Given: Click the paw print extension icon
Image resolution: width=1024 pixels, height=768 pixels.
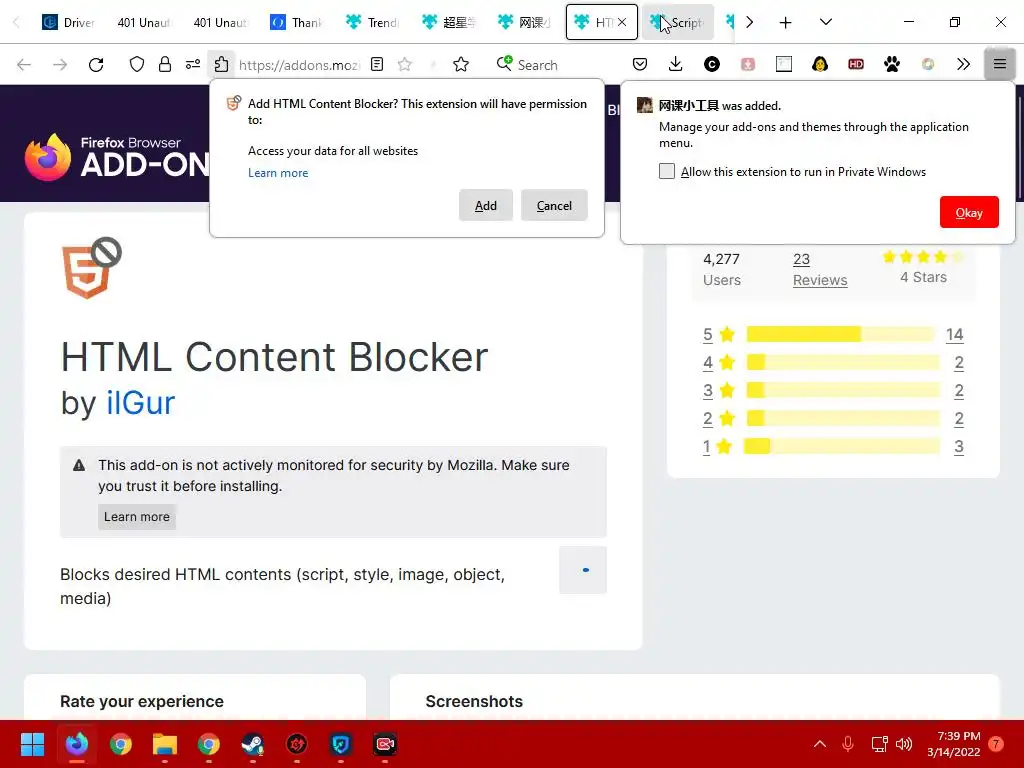Looking at the screenshot, I should pos(891,64).
